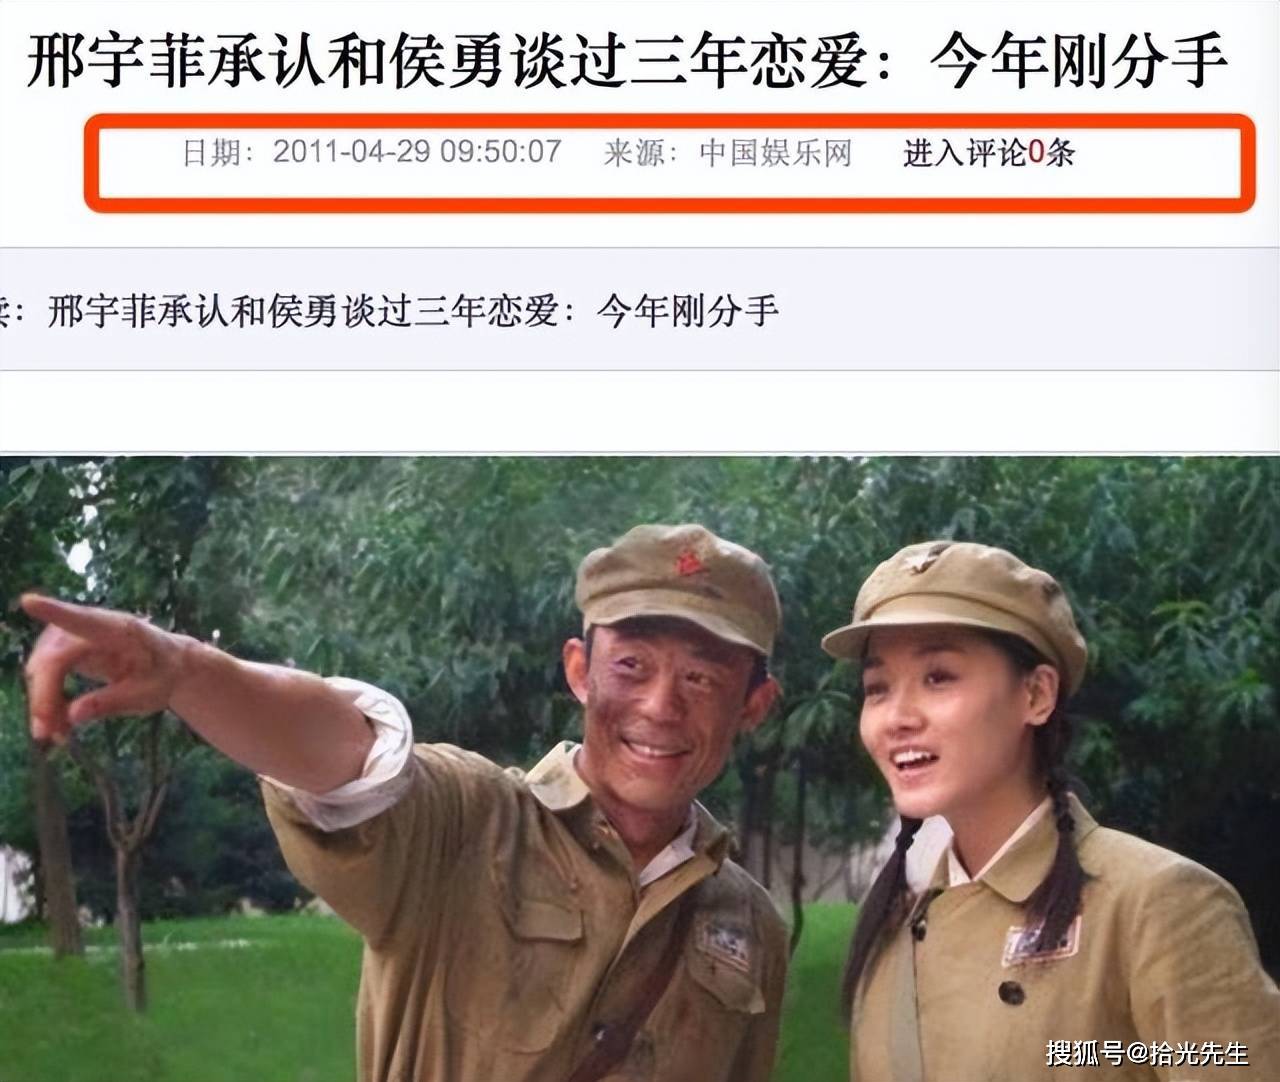Click the cut-off character left of the breadcrumb
Screen dimensions: 1280x1082
(x=4, y=311)
